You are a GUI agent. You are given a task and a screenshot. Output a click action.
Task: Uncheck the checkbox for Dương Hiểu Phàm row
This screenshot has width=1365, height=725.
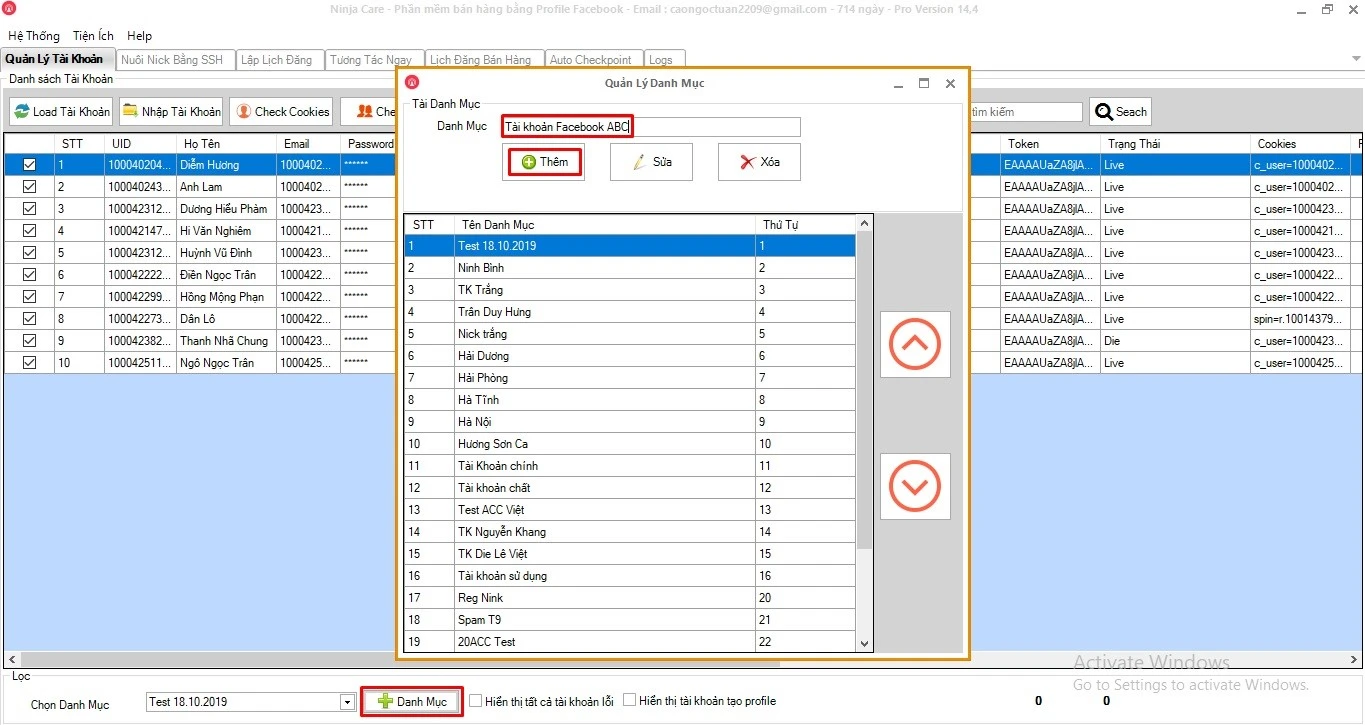(x=29, y=209)
